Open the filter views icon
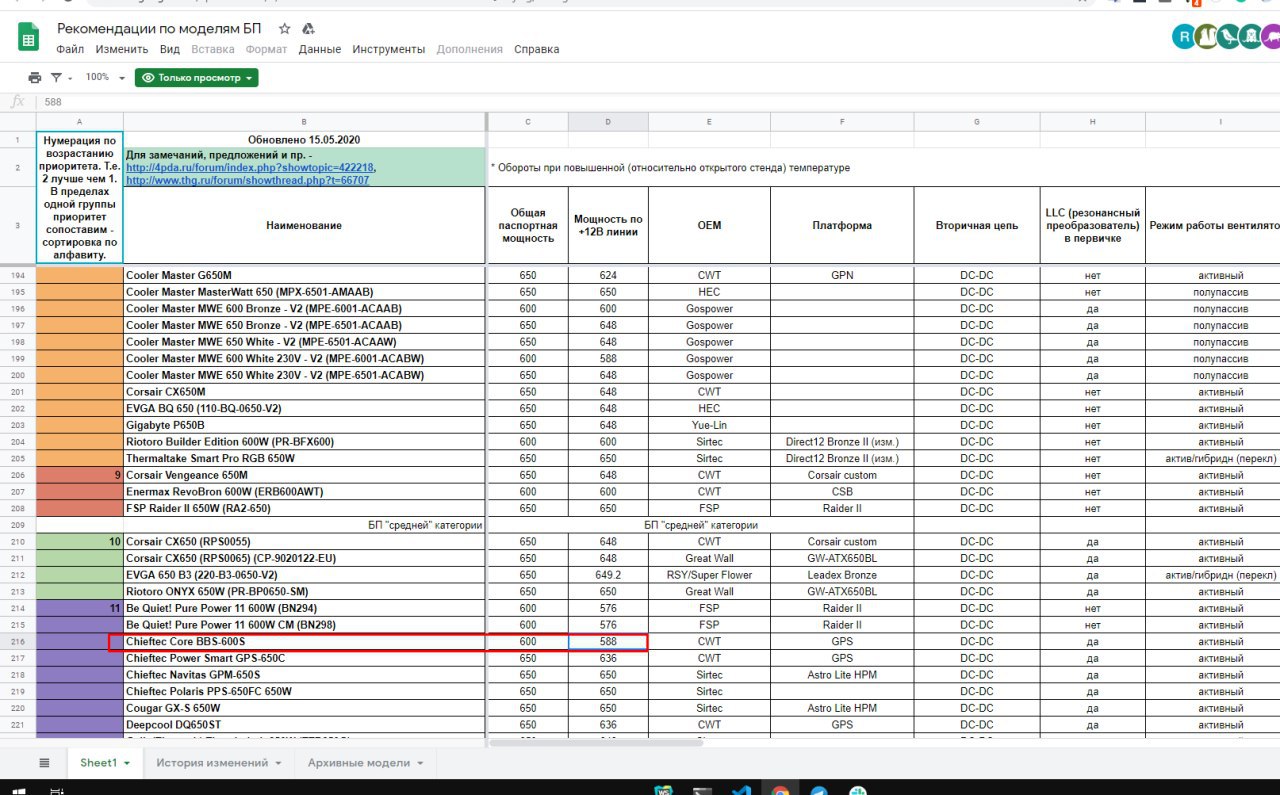The height and width of the screenshot is (795, 1280). coord(57,77)
